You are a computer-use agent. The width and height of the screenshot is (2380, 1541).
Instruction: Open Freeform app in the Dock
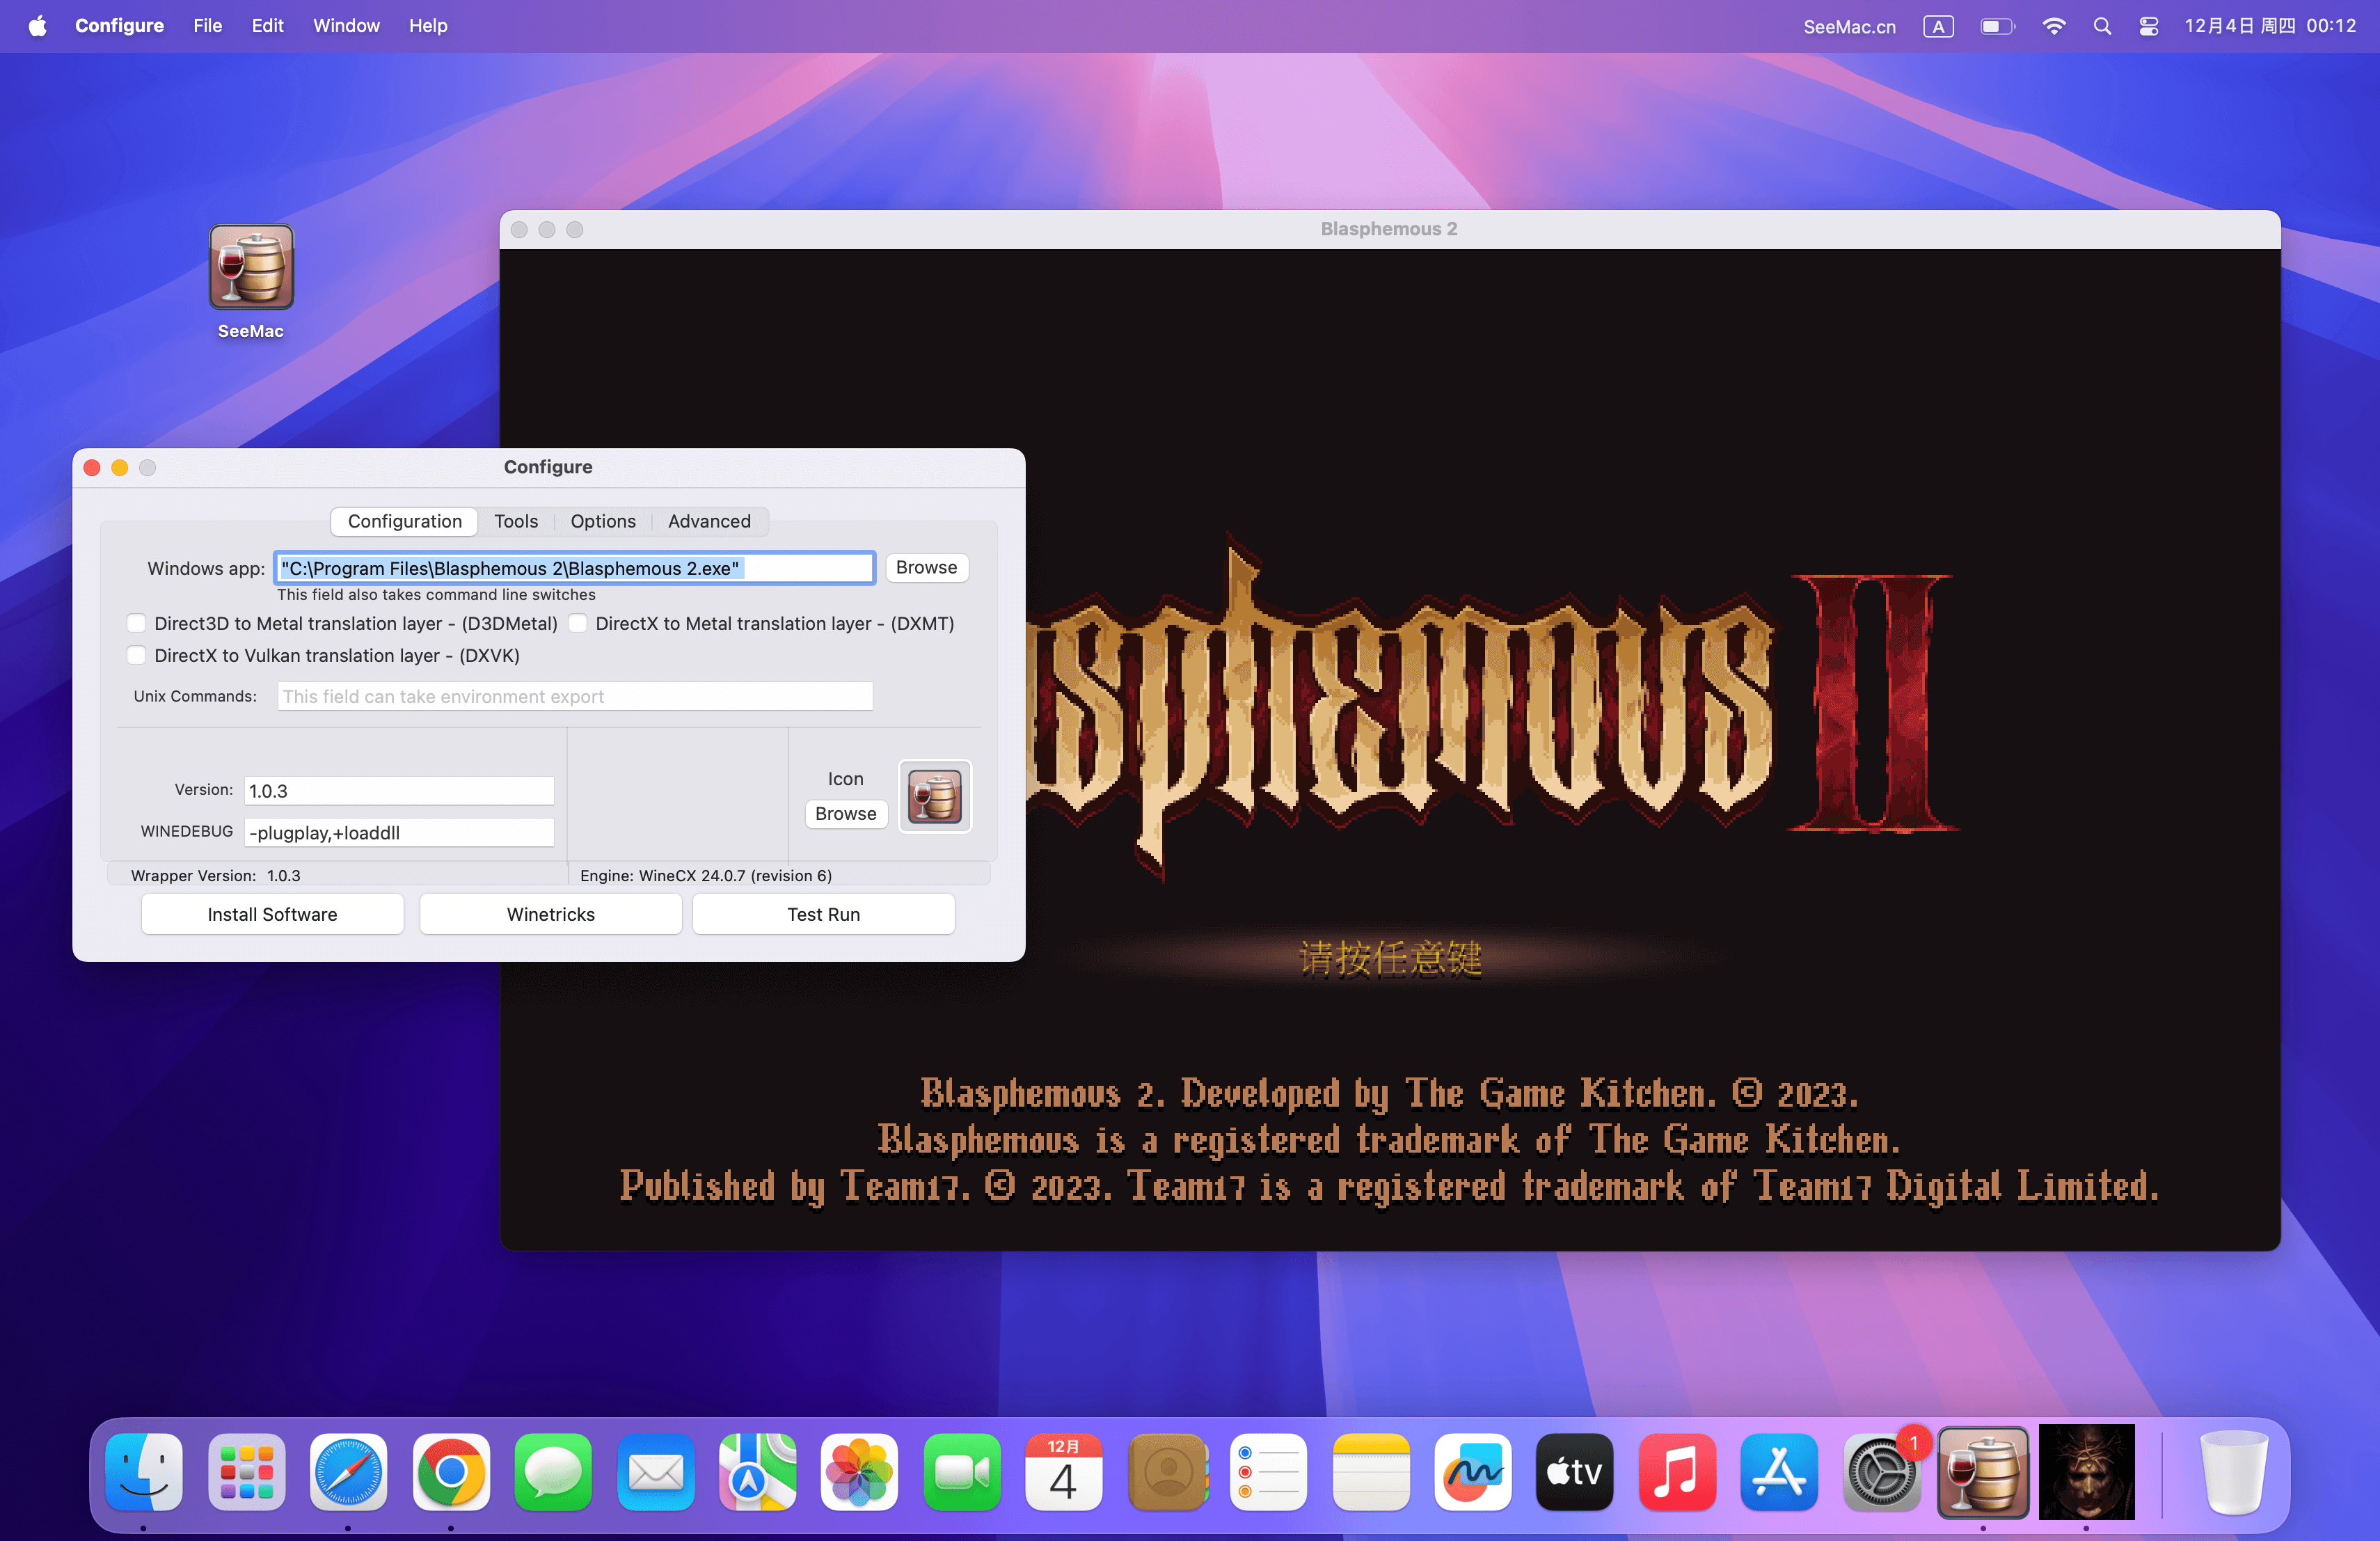(x=1472, y=1471)
